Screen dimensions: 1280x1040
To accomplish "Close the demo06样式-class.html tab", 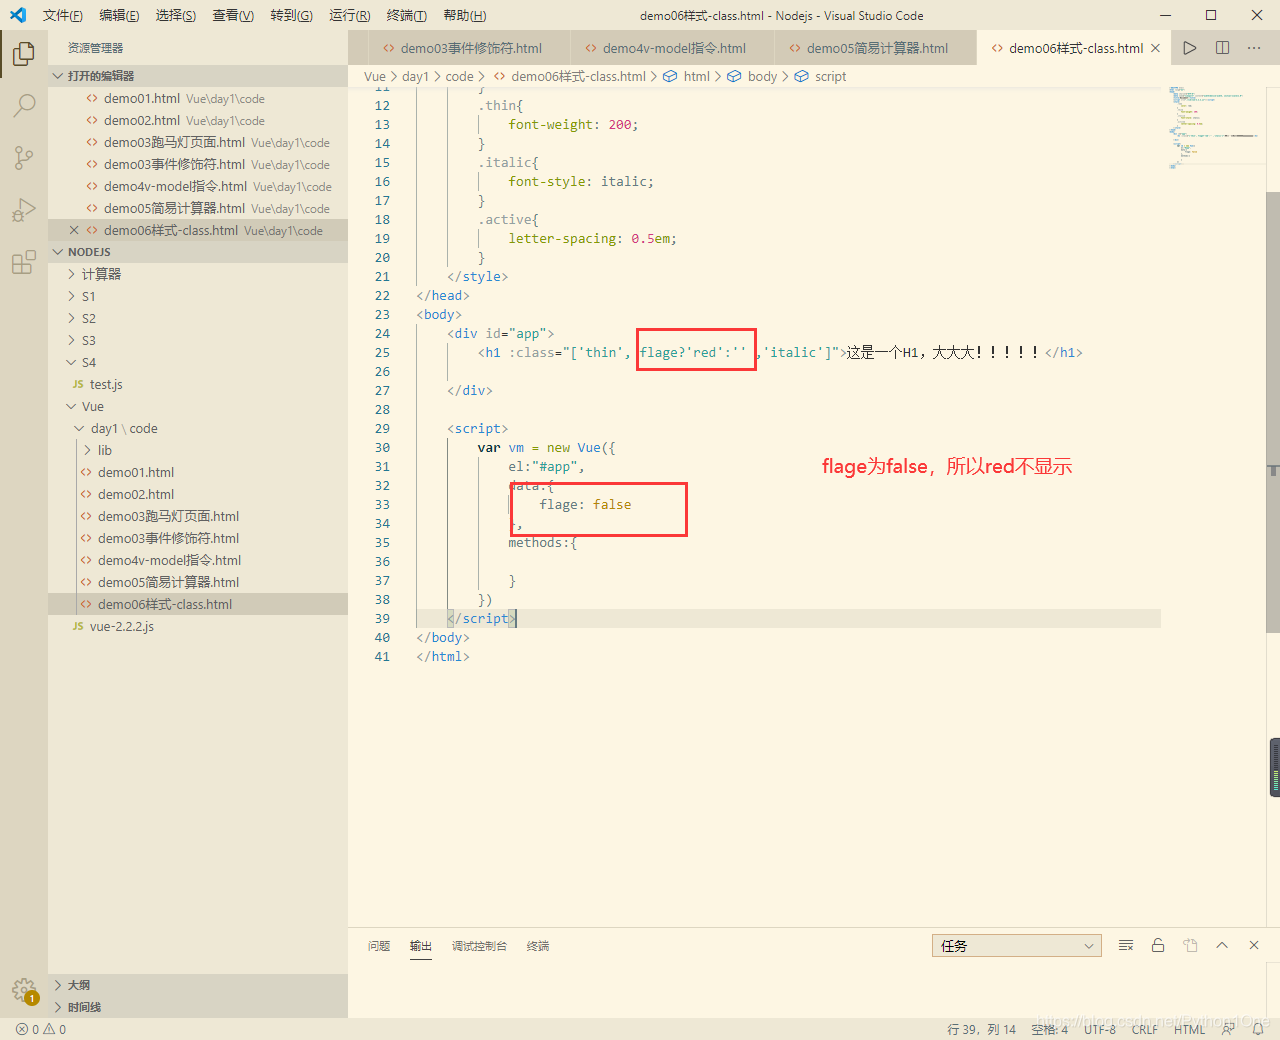I will pyautogui.click(x=1156, y=48).
